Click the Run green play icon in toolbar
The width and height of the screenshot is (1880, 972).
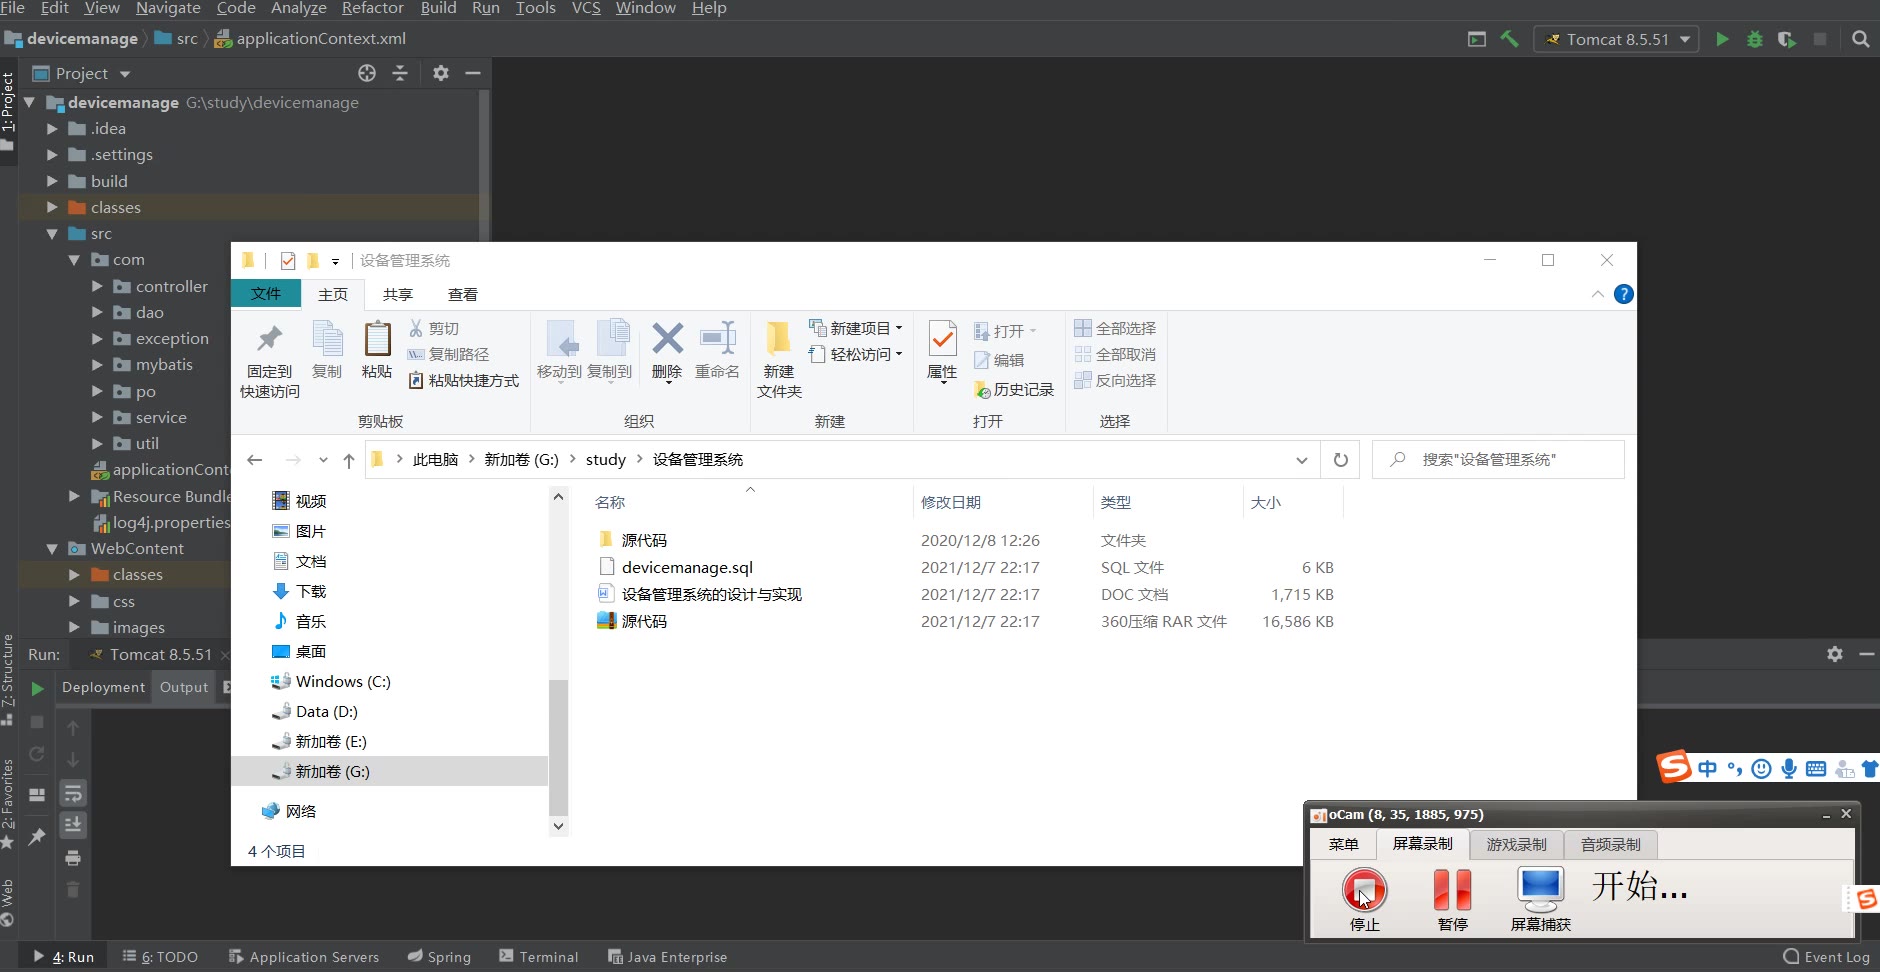(1721, 39)
